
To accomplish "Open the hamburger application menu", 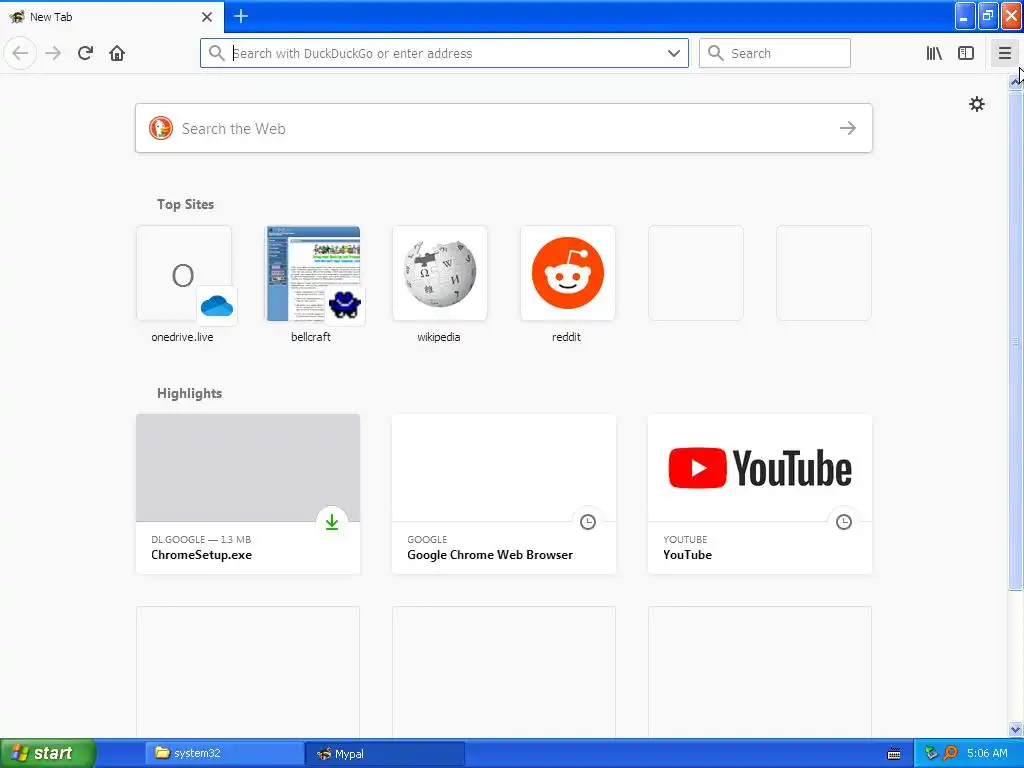I will point(1004,53).
